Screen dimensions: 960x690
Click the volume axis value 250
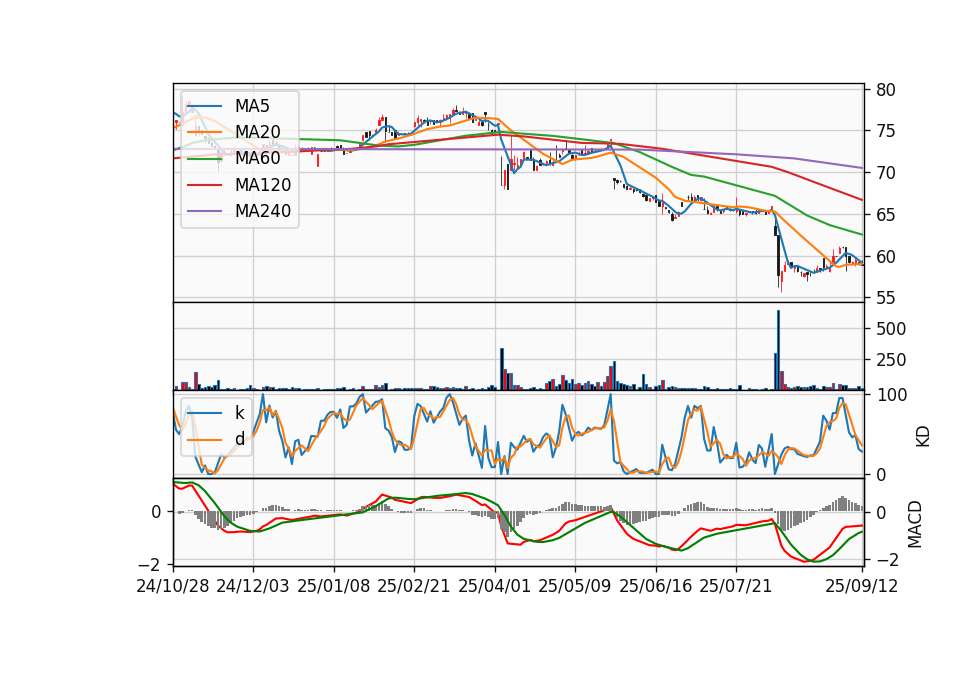pos(891,360)
